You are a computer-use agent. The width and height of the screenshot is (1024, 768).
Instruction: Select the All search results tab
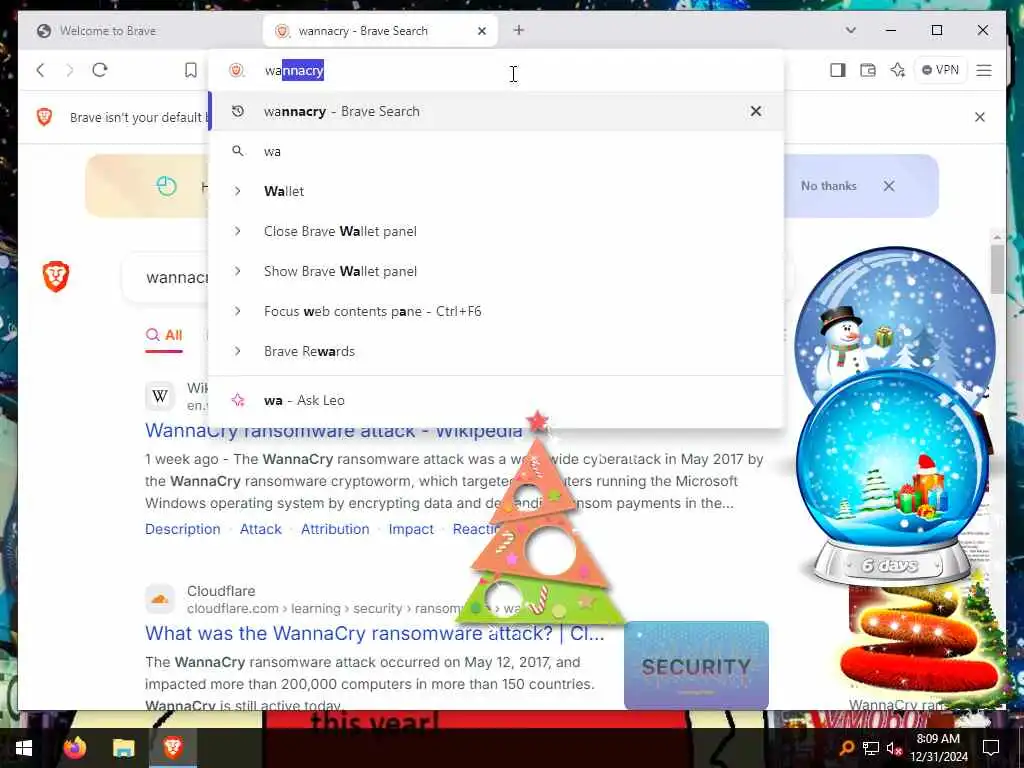pyautogui.click(x=164, y=336)
